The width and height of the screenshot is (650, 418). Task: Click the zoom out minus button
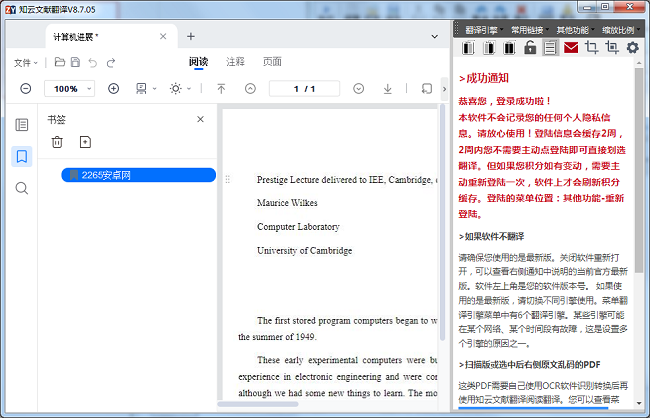(26, 89)
